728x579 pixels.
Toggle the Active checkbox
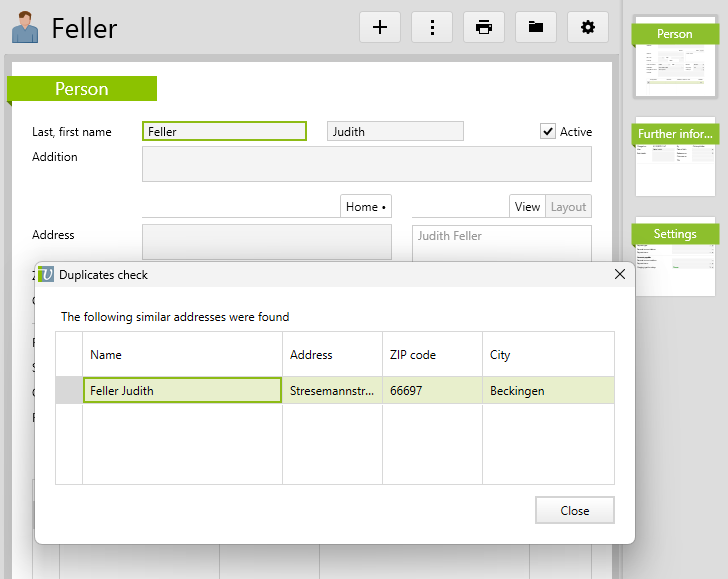548,131
